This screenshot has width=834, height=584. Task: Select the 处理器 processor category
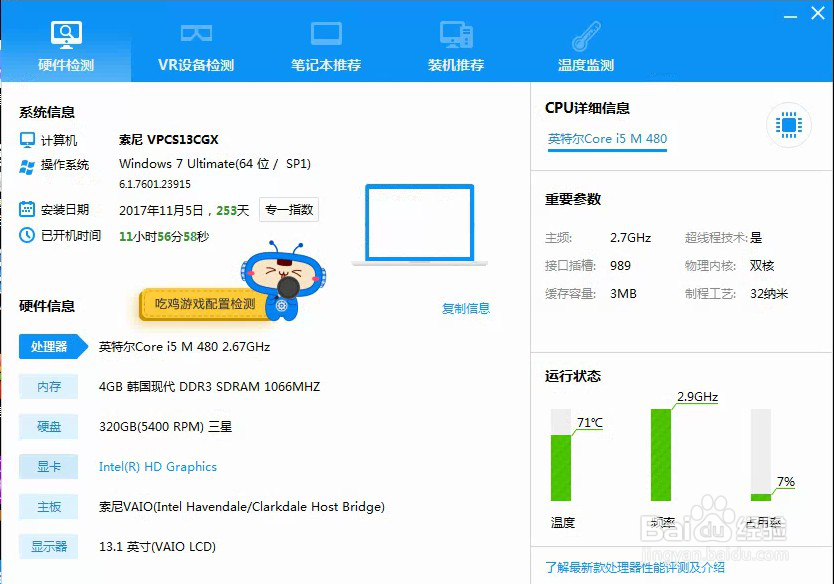53,346
